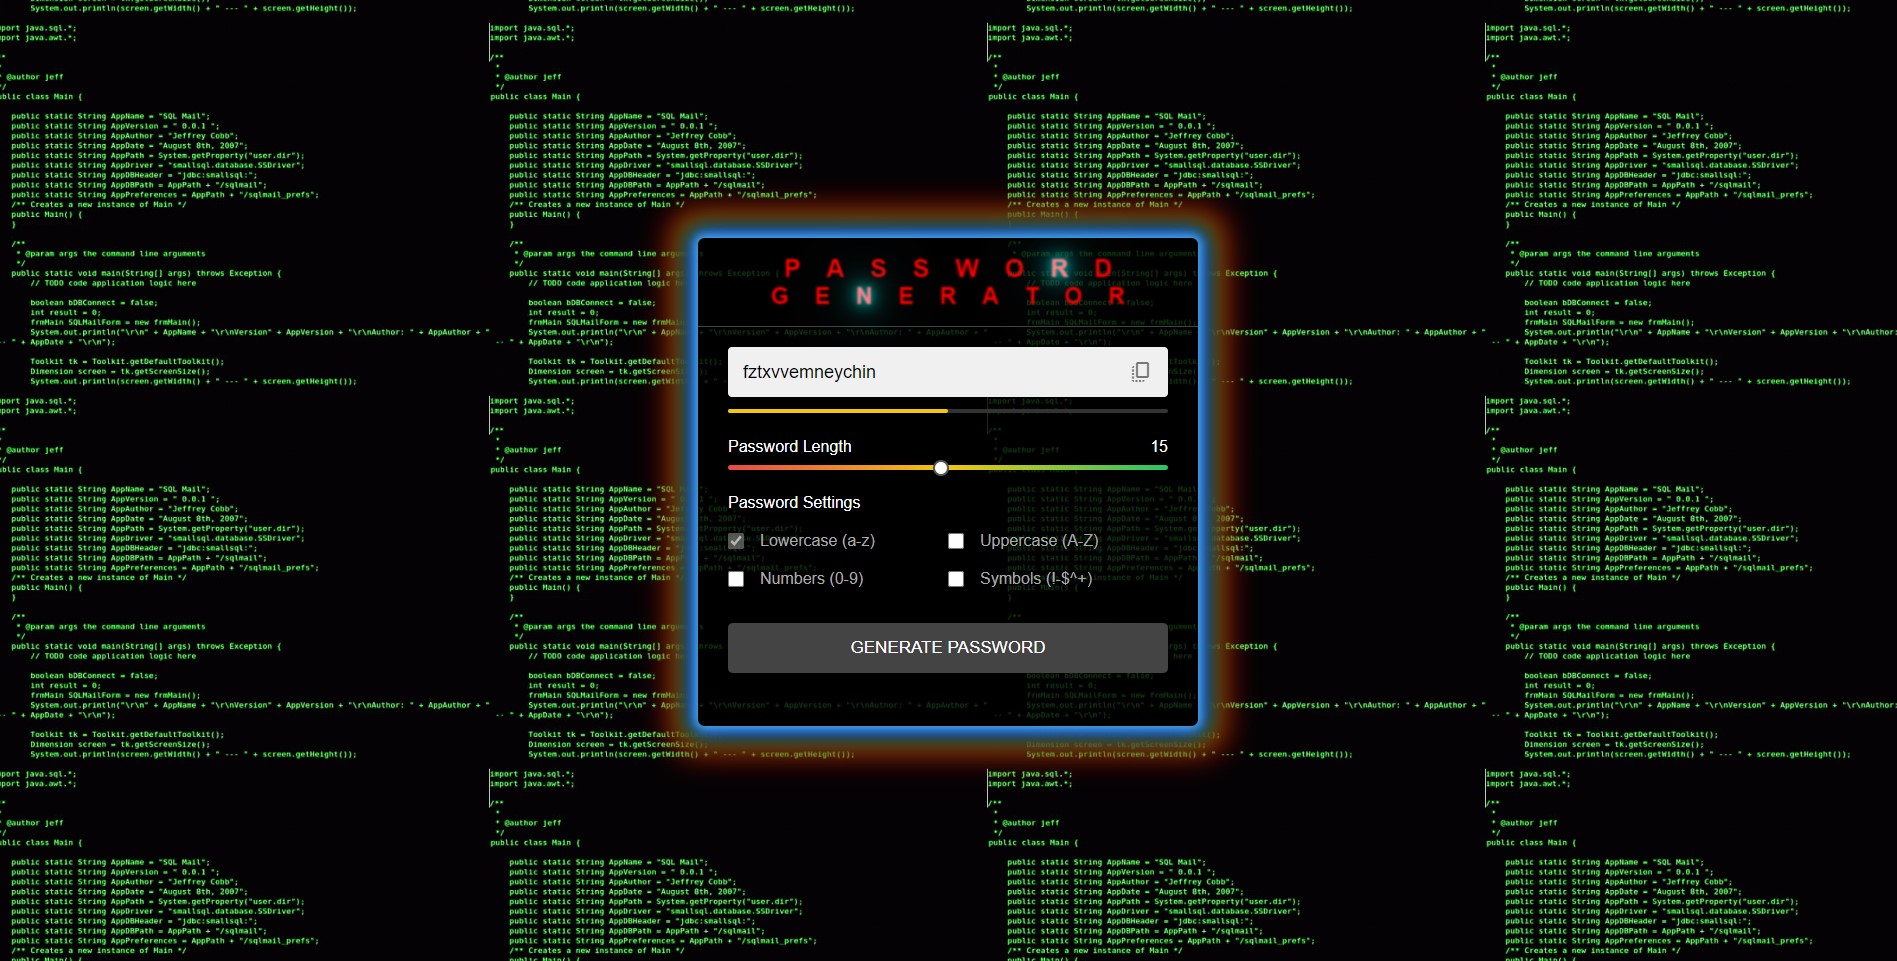Viewport: 1897px width, 961px height.
Task: Click the red end of the length slider
Action: (733, 467)
